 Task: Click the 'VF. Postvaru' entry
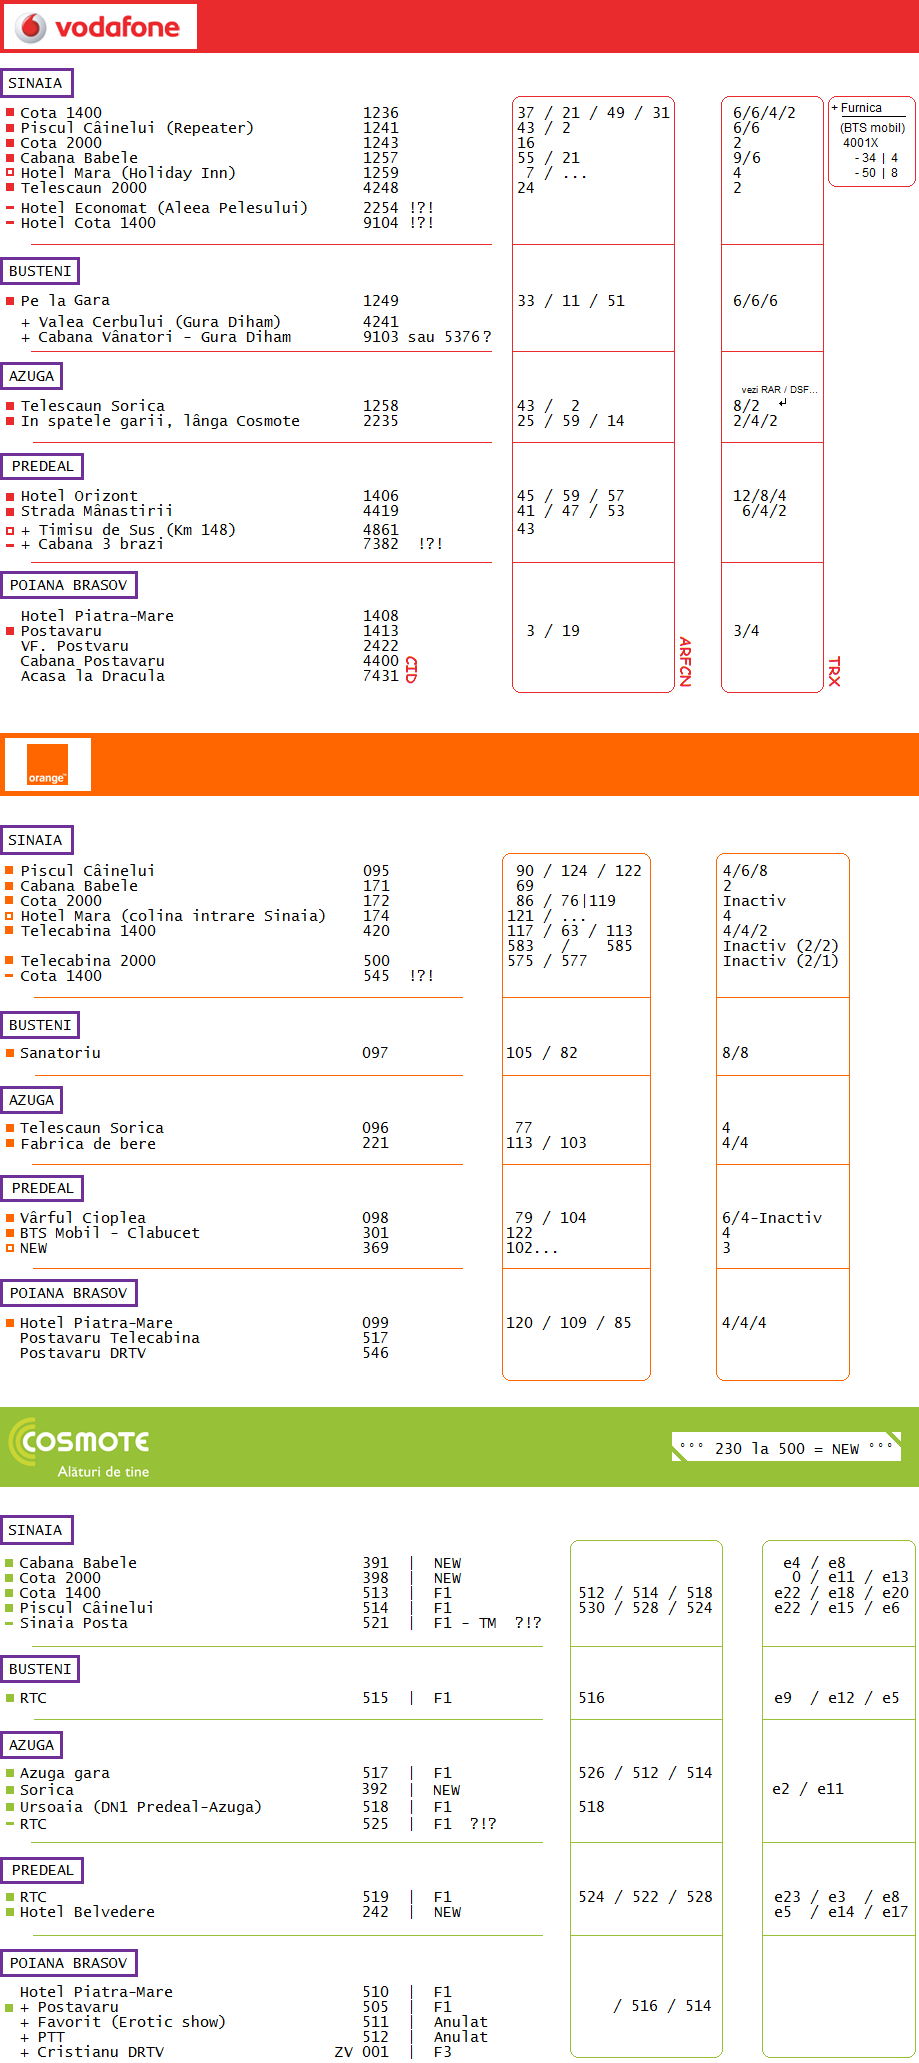click(x=75, y=646)
